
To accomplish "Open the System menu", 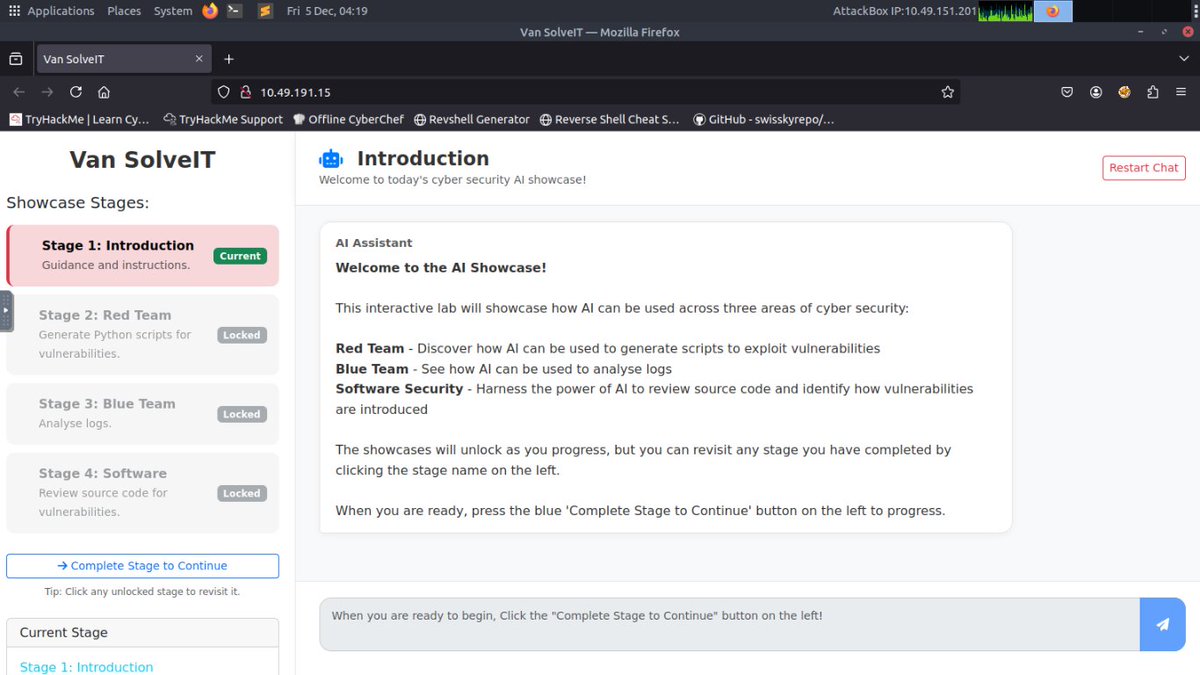I will point(173,11).
